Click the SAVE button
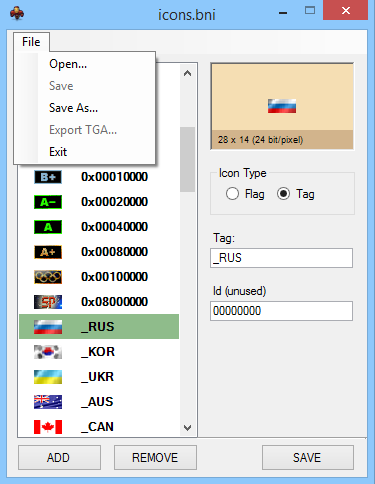This screenshot has height=484, width=375. pos(308,457)
